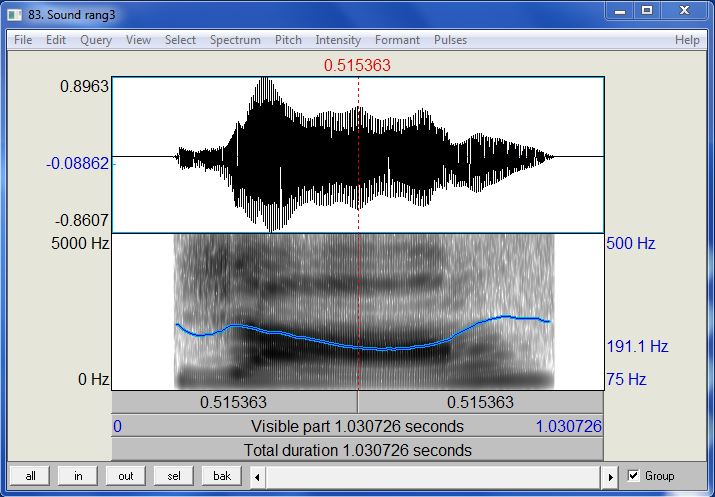Viewport: 715px width, 497px height.
Task: Click the -0.08862 amplitude value label
Action: click(x=78, y=163)
